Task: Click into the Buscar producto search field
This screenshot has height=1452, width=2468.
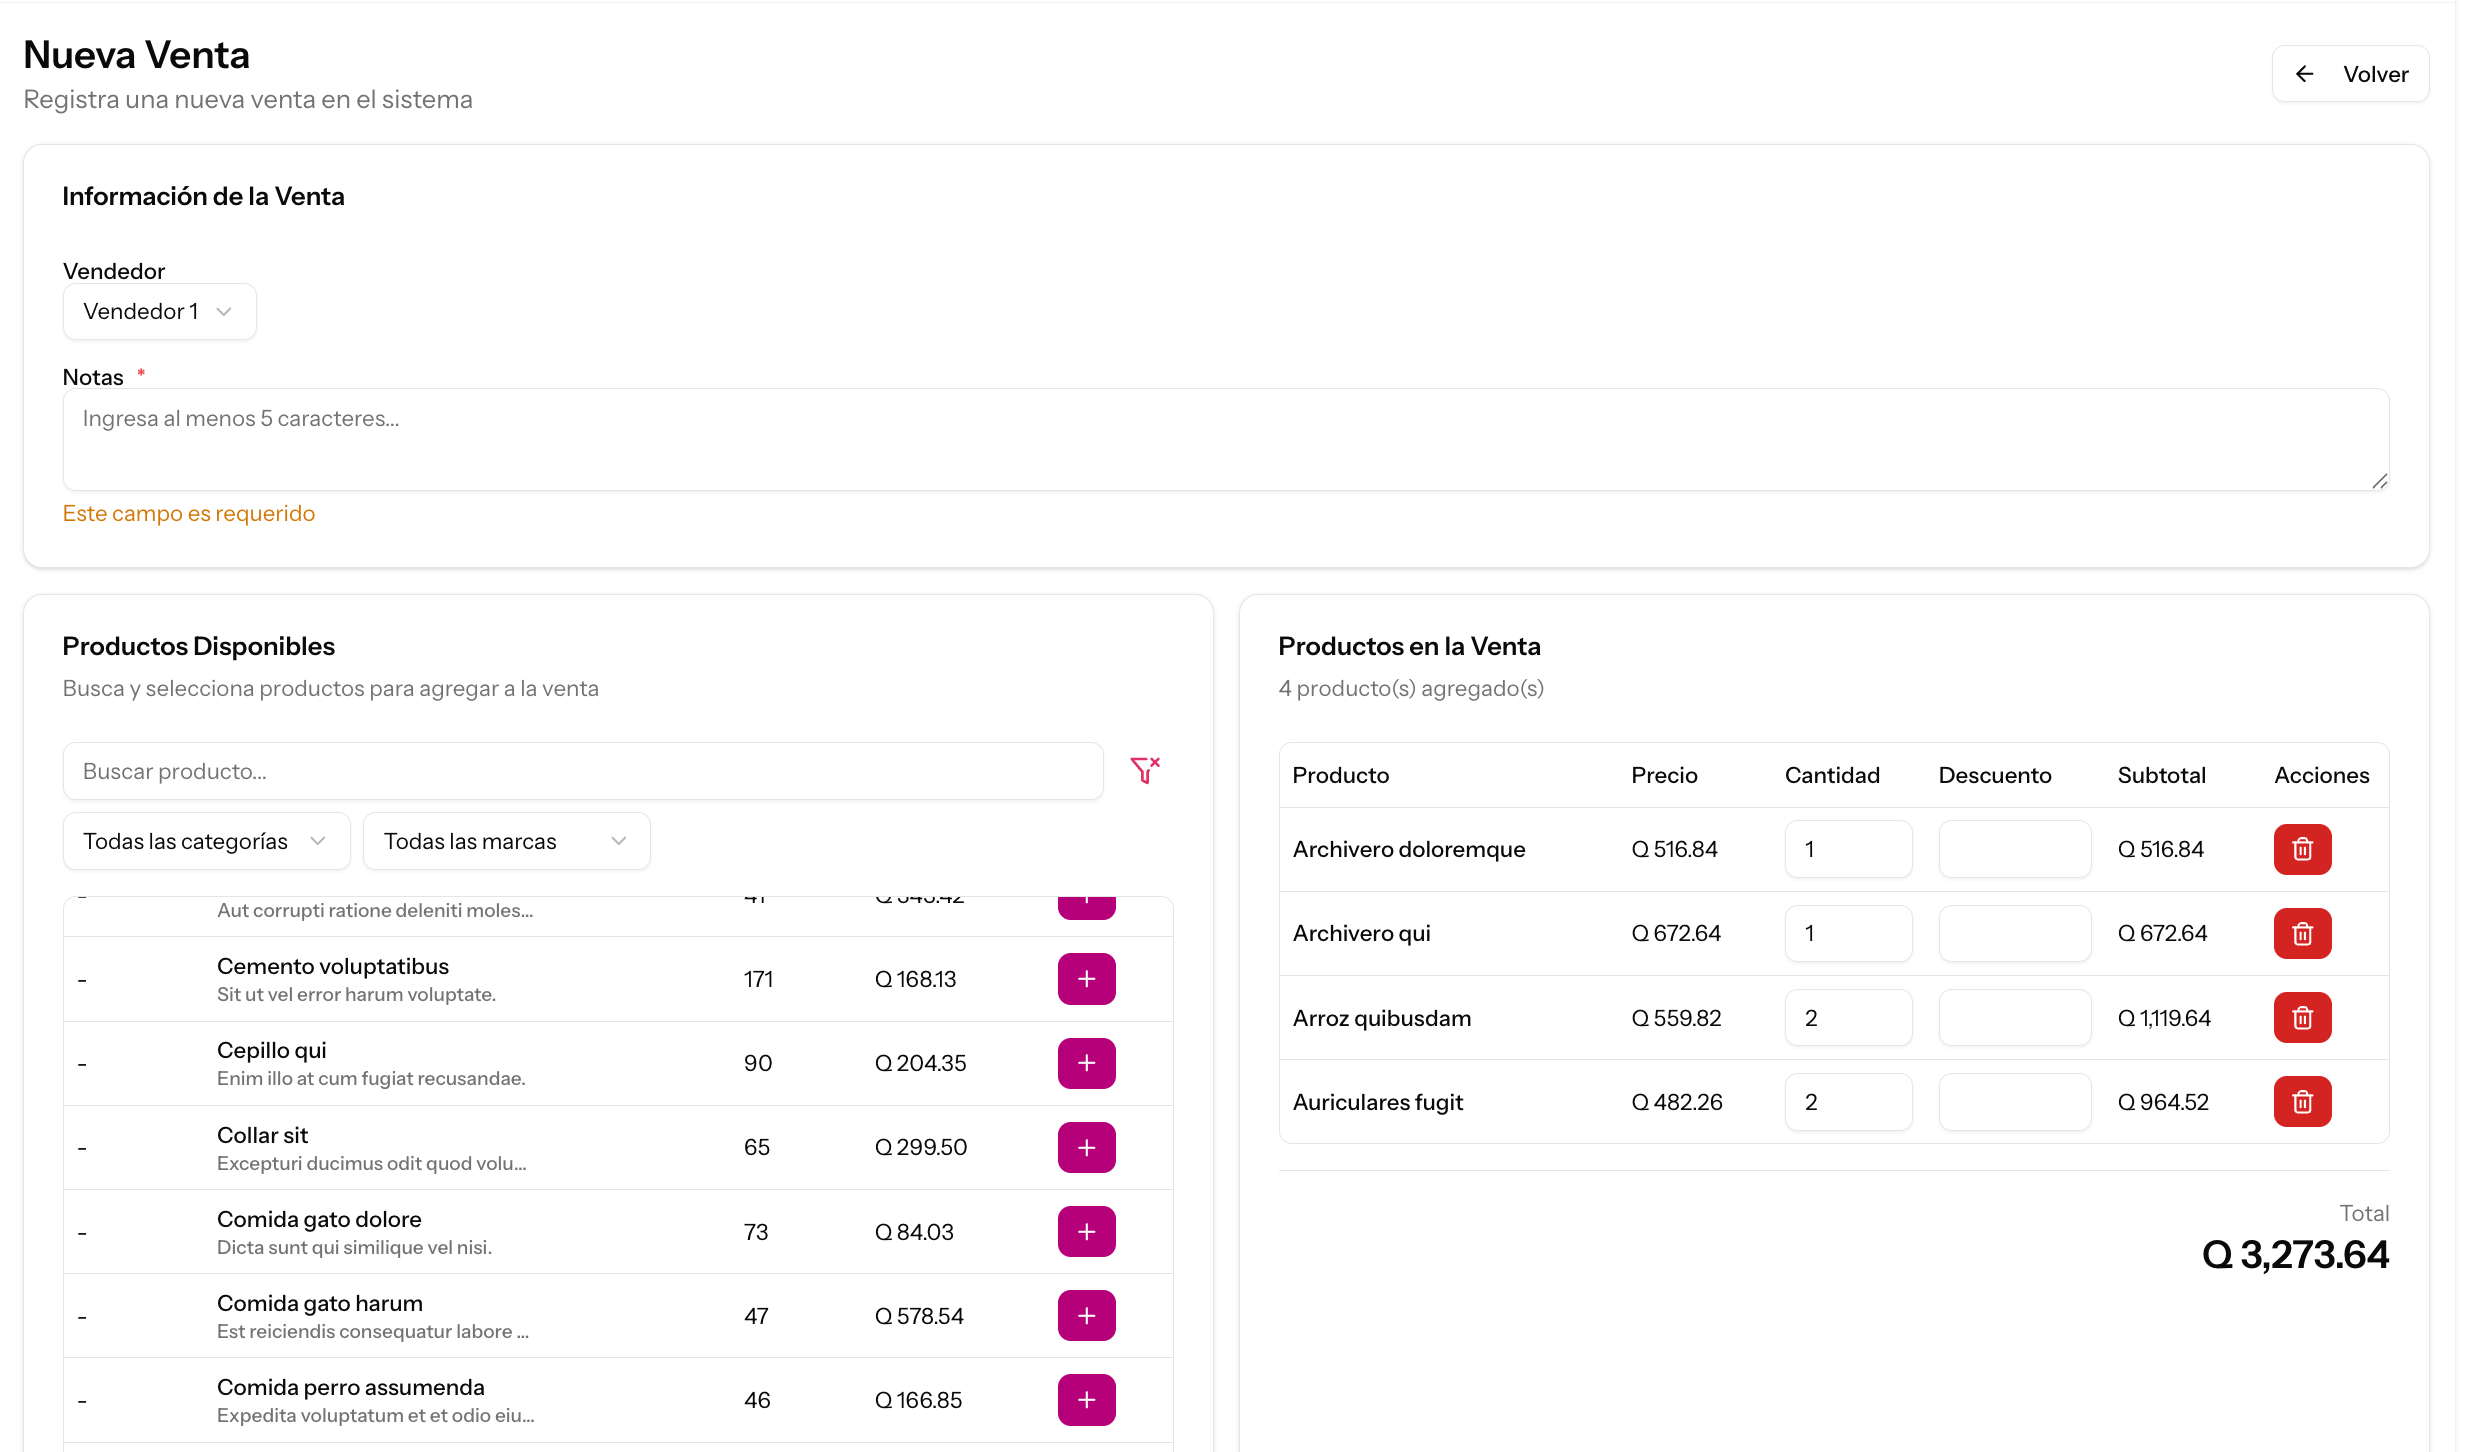Action: click(x=583, y=771)
